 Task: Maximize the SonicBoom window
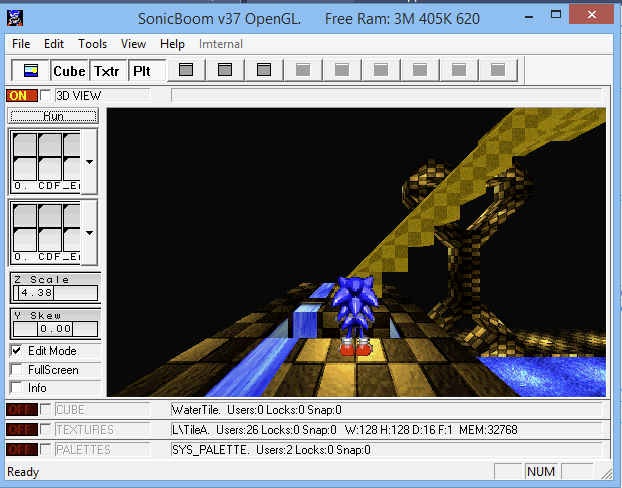click(556, 15)
